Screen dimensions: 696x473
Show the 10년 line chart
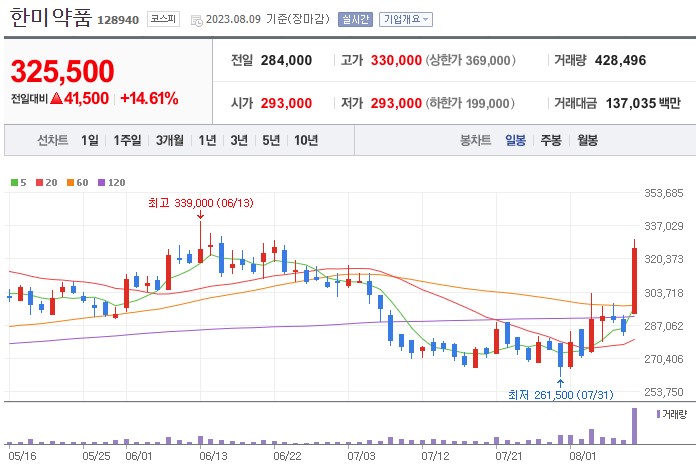(x=306, y=141)
